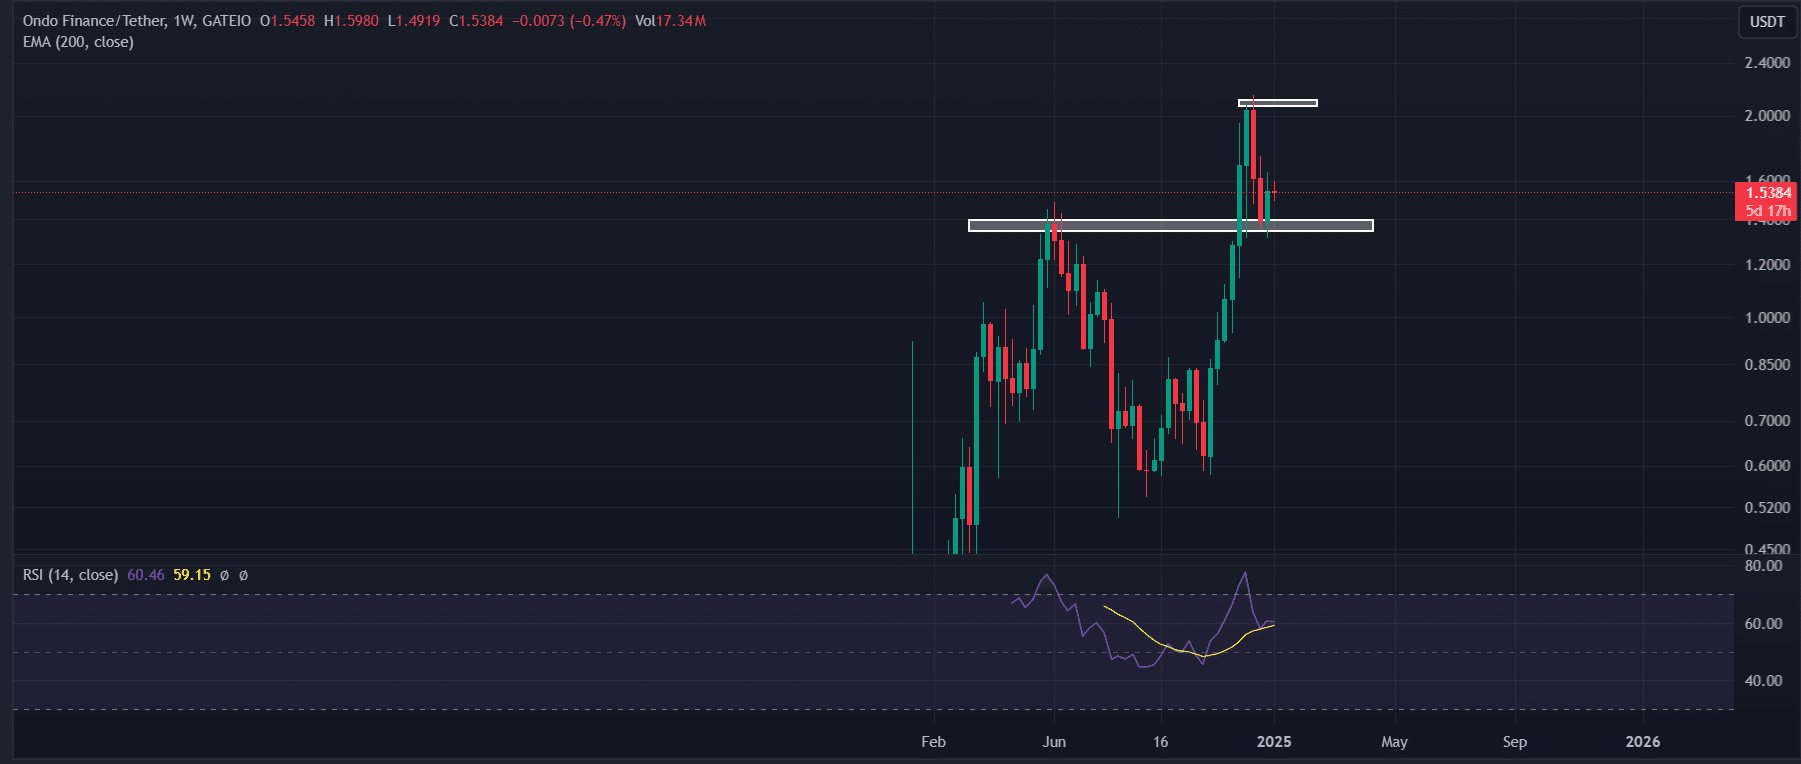
Task: Click the Jun label on time axis
Action: pos(1054,742)
